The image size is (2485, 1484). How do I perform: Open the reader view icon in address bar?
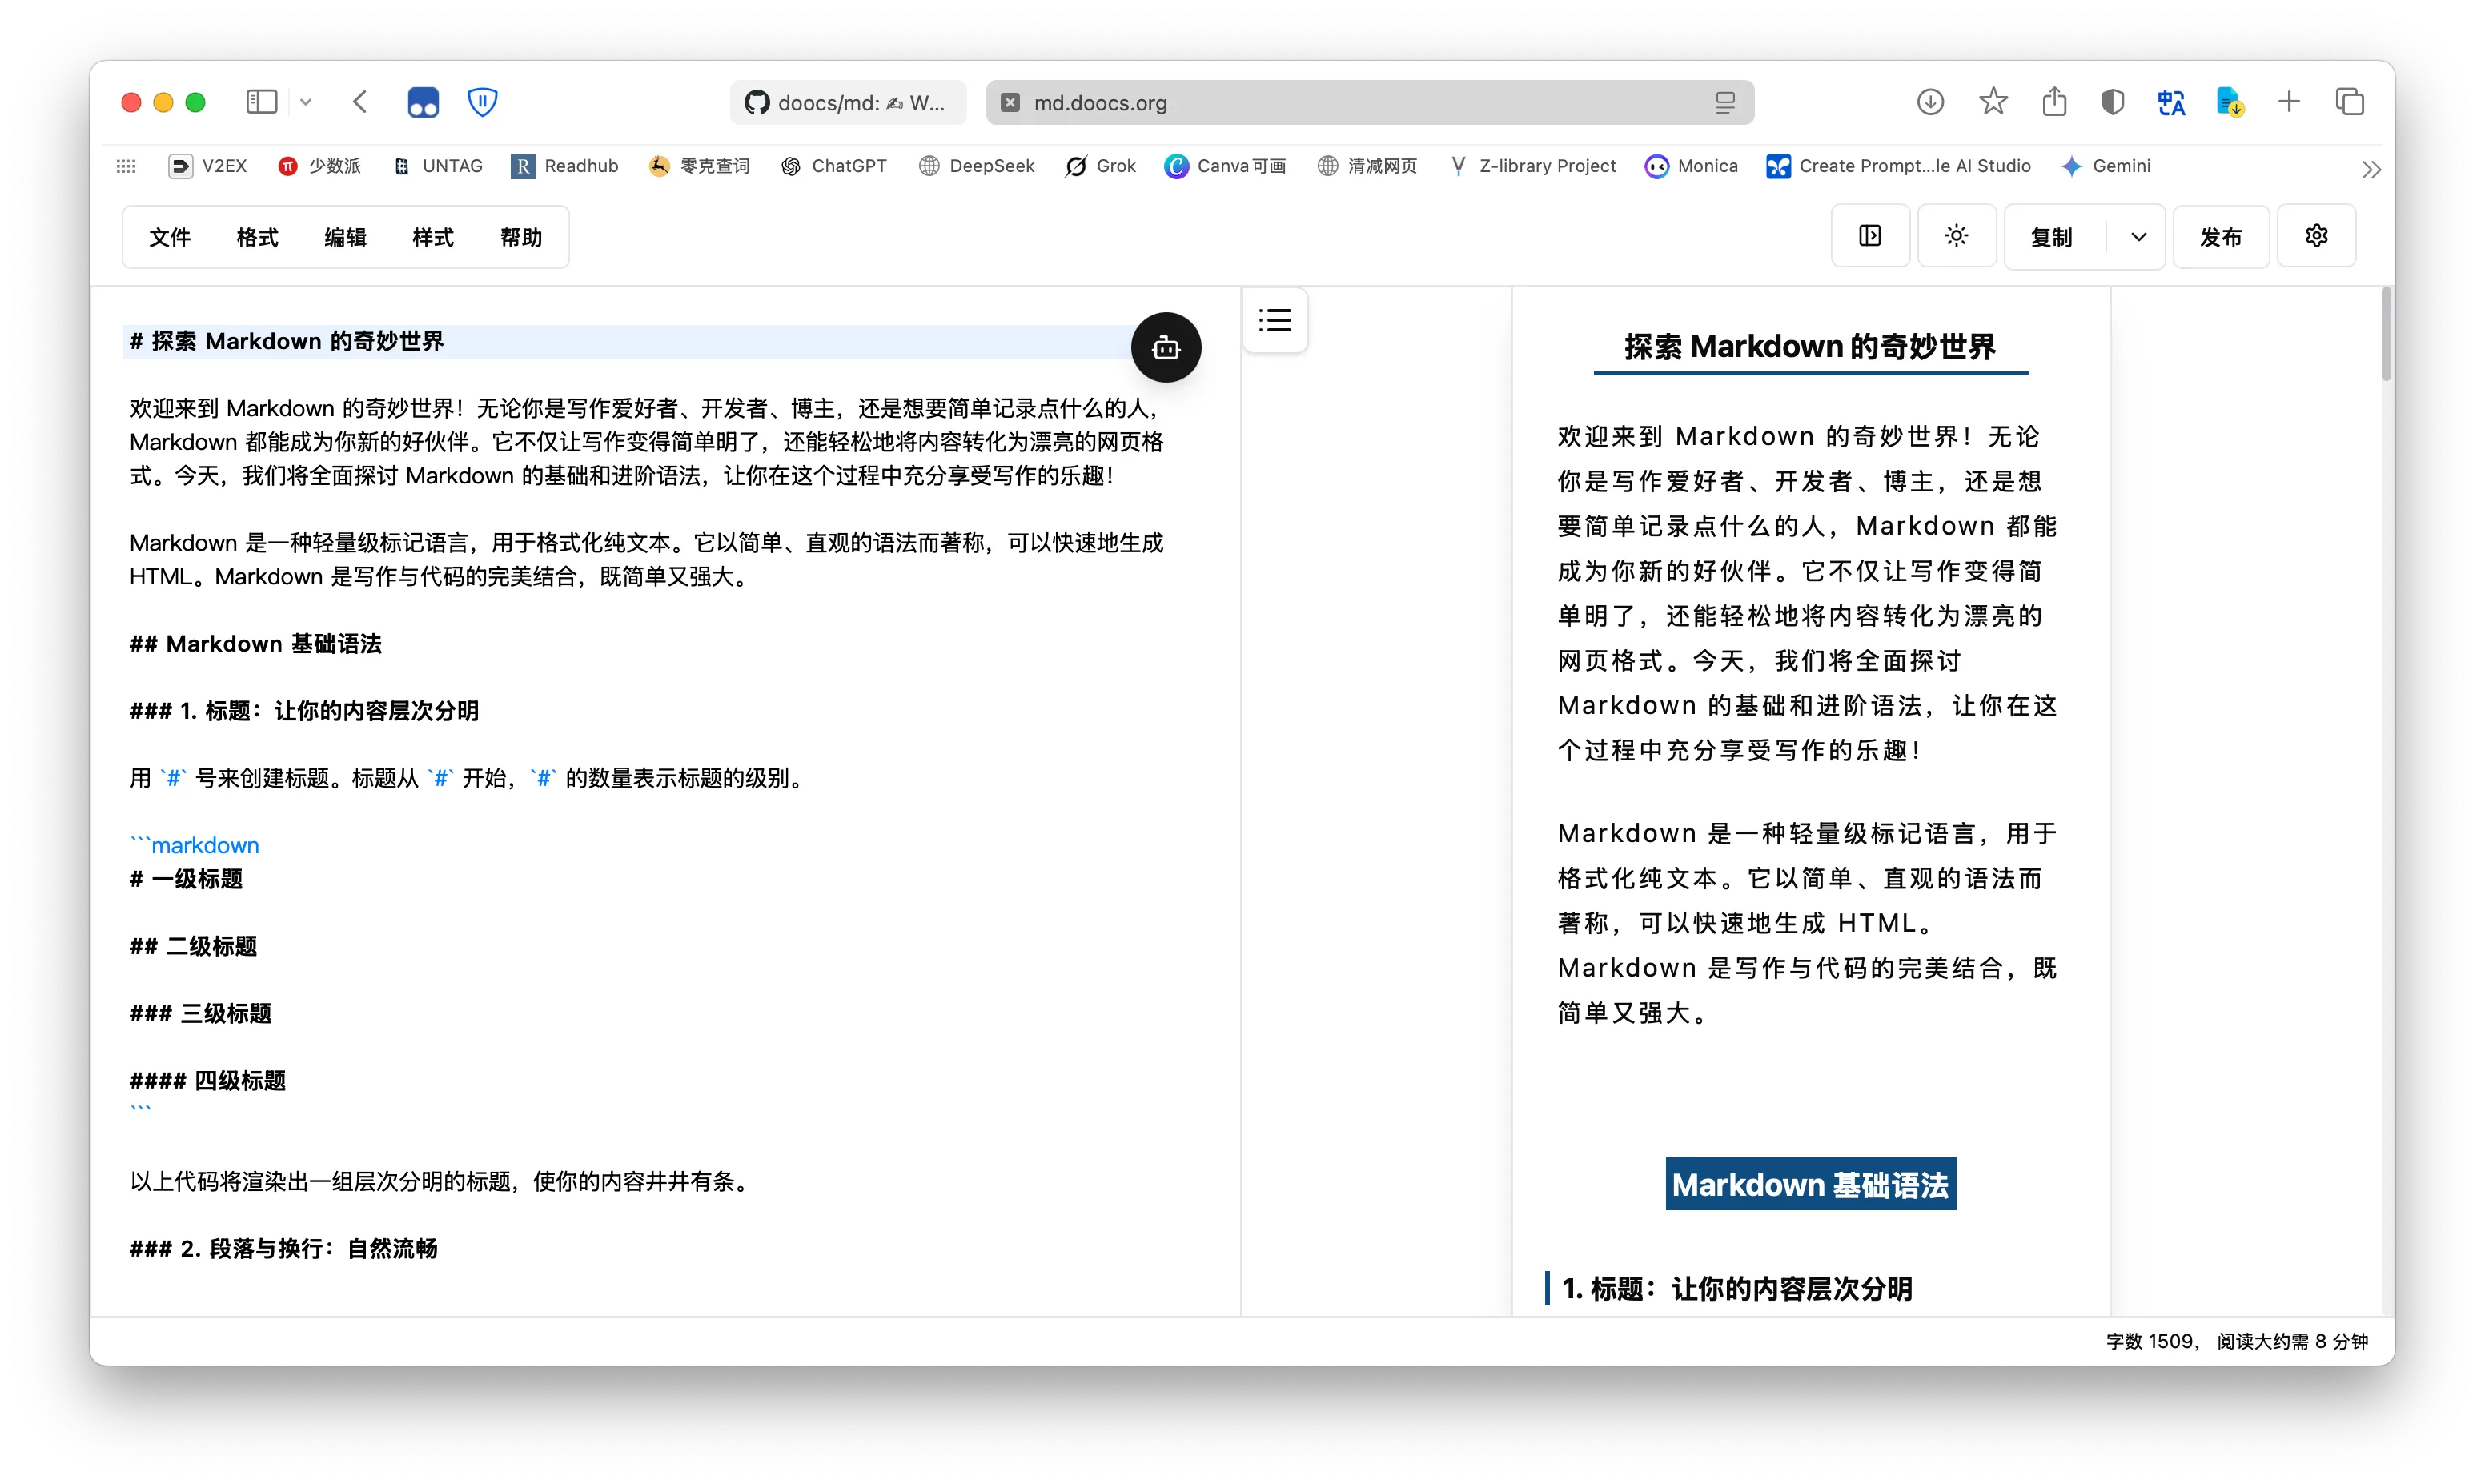click(1725, 103)
